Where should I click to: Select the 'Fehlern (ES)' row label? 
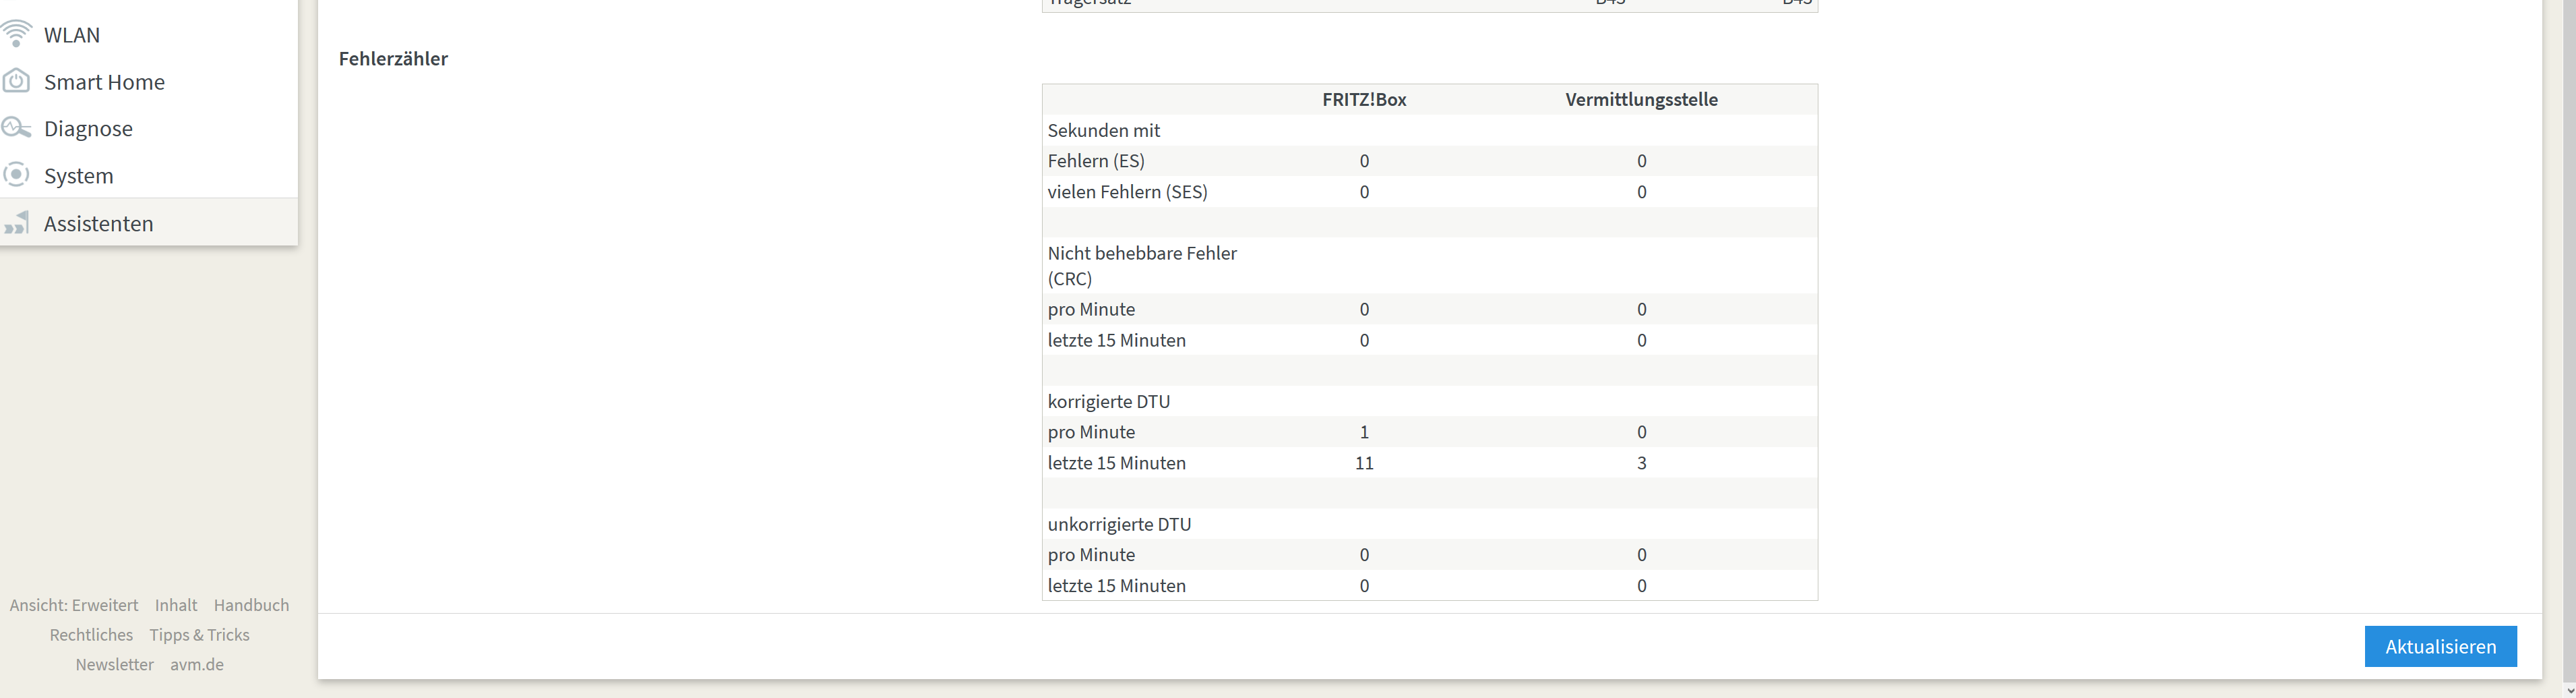tap(1096, 161)
